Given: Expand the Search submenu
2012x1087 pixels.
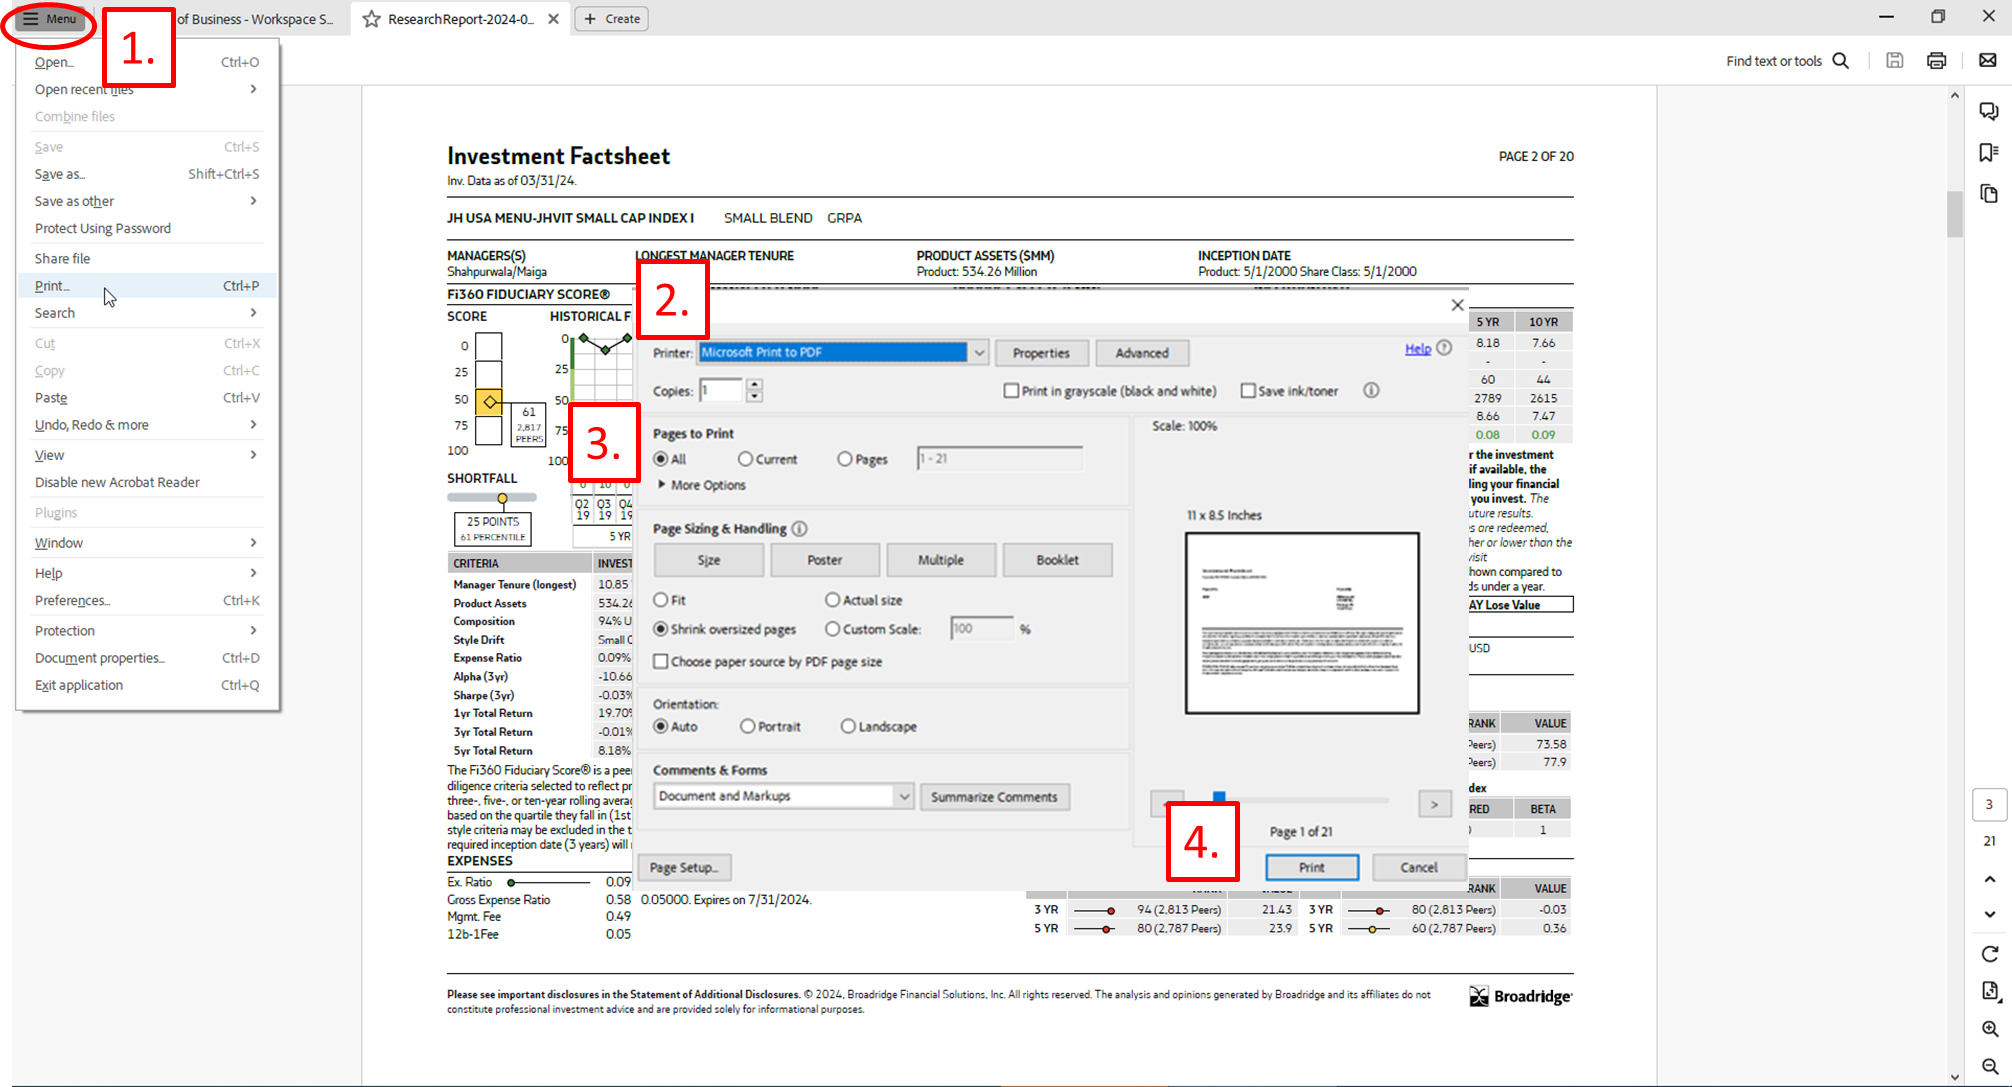Looking at the screenshot, I should tap(146, 313).
